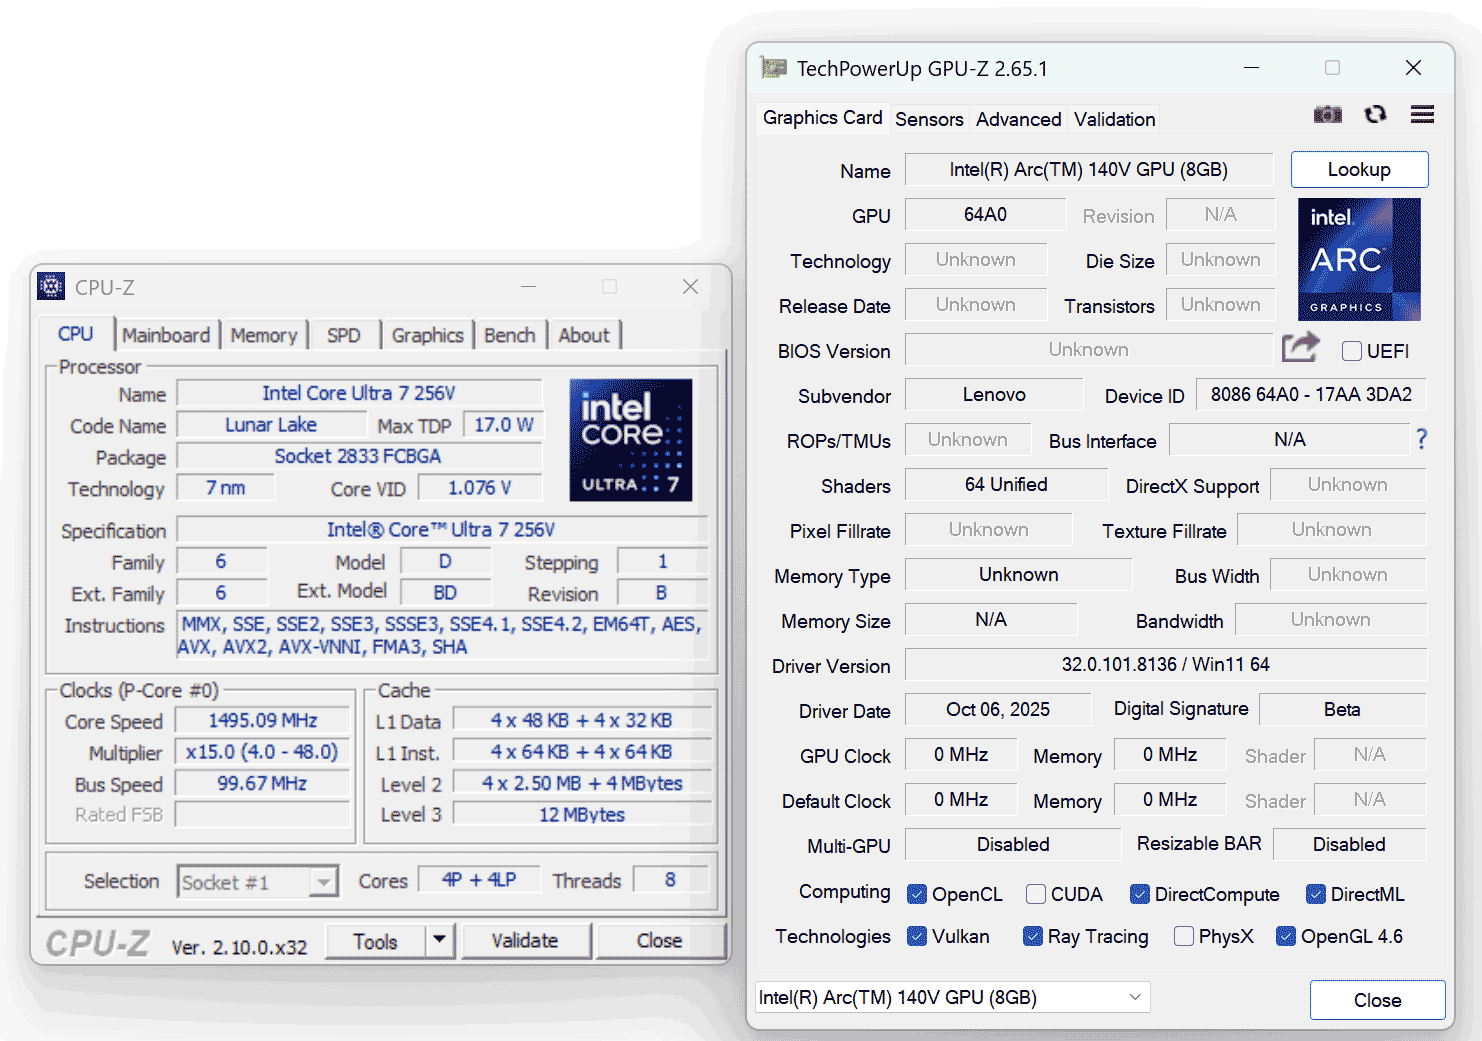Click the BIOS export share icon
The image size is (1482, 1041).
1300,348
